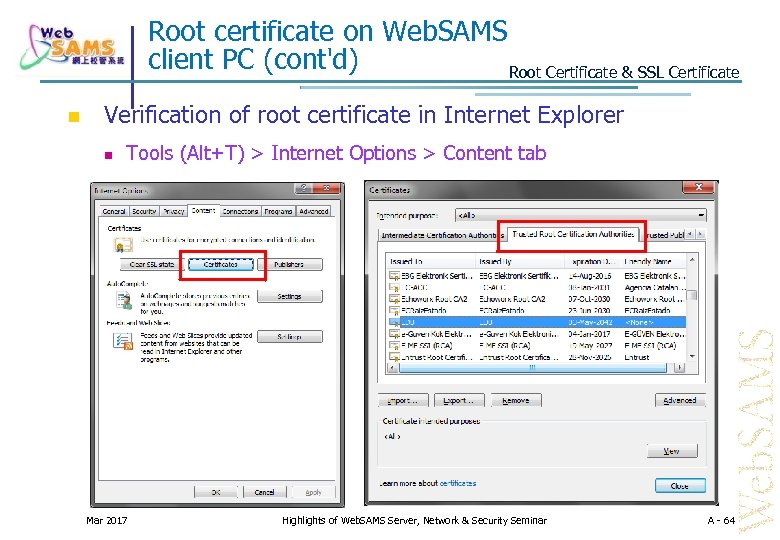
Task: Click the Advanced button in Certificates dialog
Action: click(x=680, y=400)
